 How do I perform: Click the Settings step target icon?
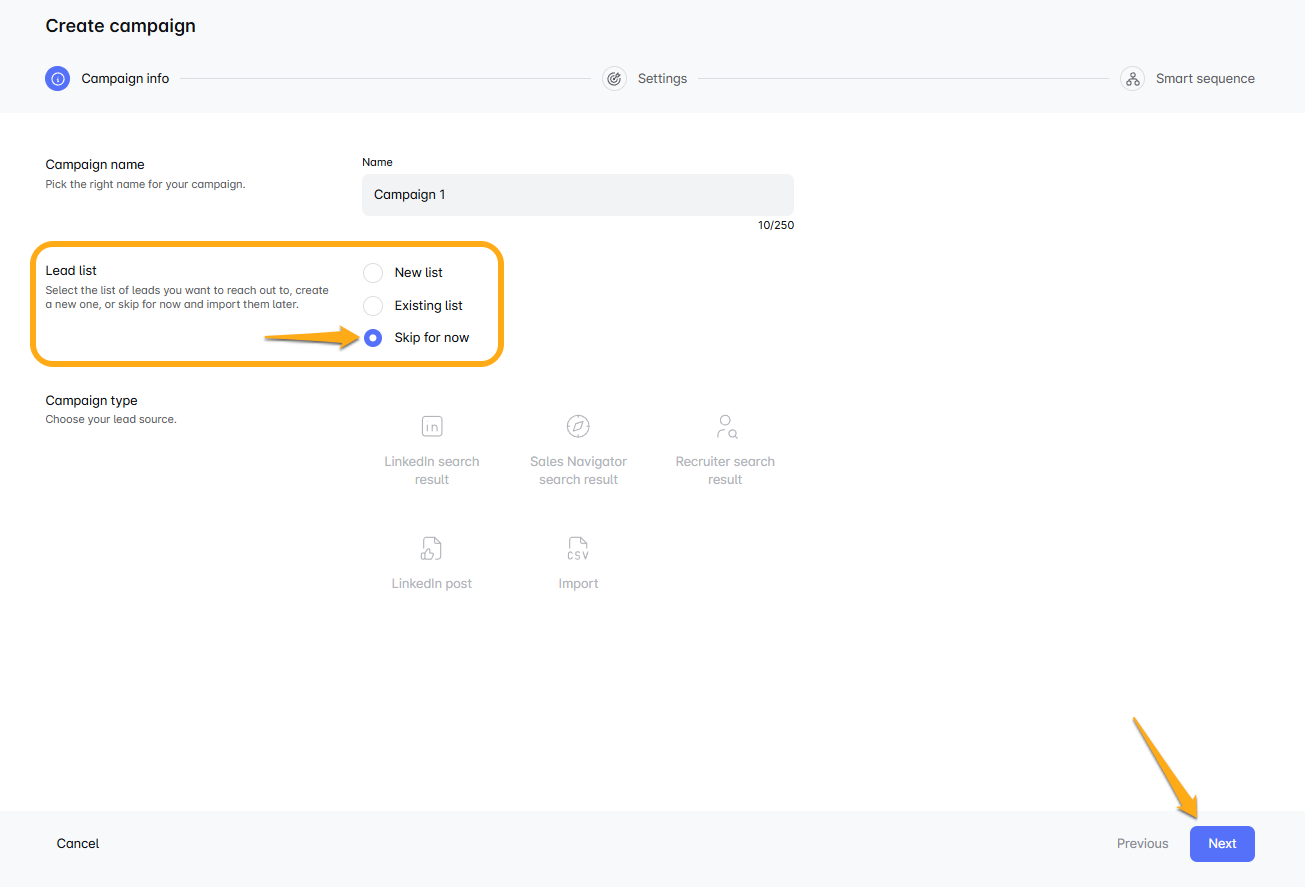pyautogui.click(x=614, y=79)
